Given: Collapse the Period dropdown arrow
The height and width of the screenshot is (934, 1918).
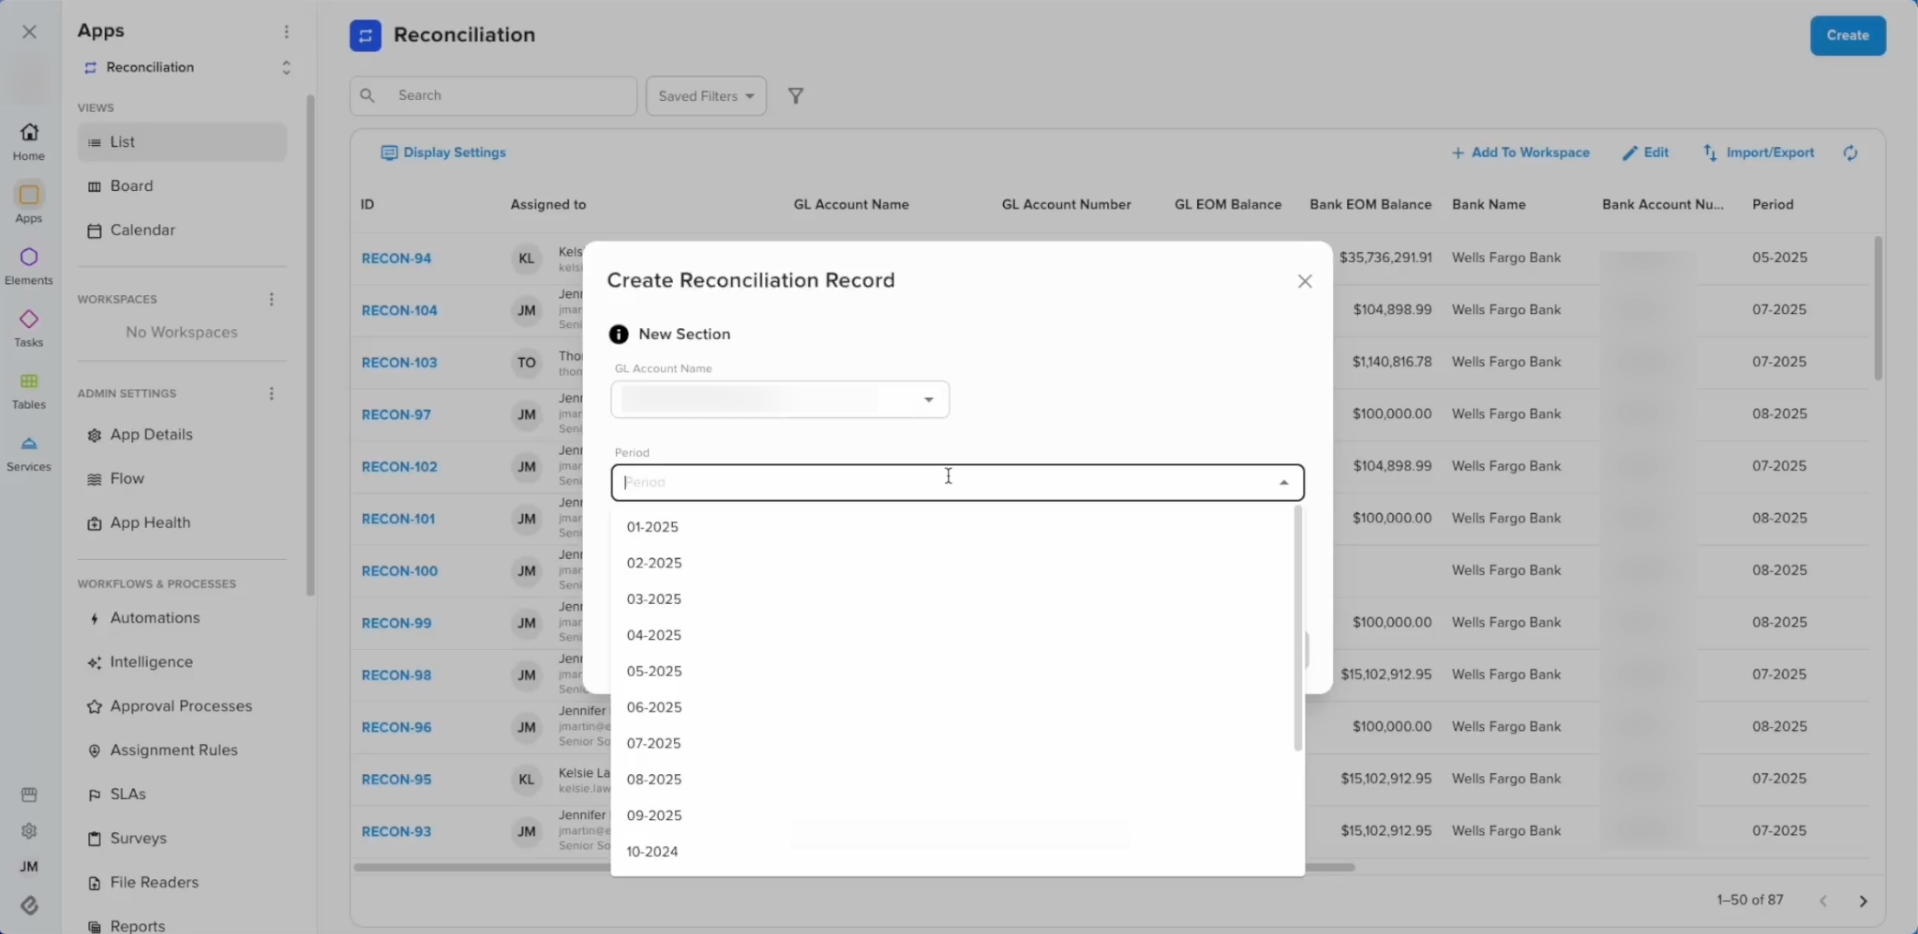Looking at the screenshot, I should (x=1283, y=483).
